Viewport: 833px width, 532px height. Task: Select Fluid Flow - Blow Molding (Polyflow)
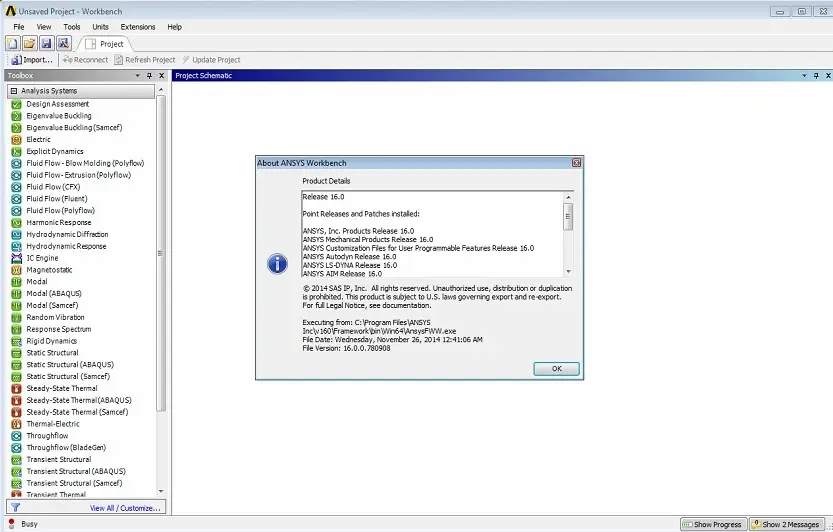(x=86, y=163)
